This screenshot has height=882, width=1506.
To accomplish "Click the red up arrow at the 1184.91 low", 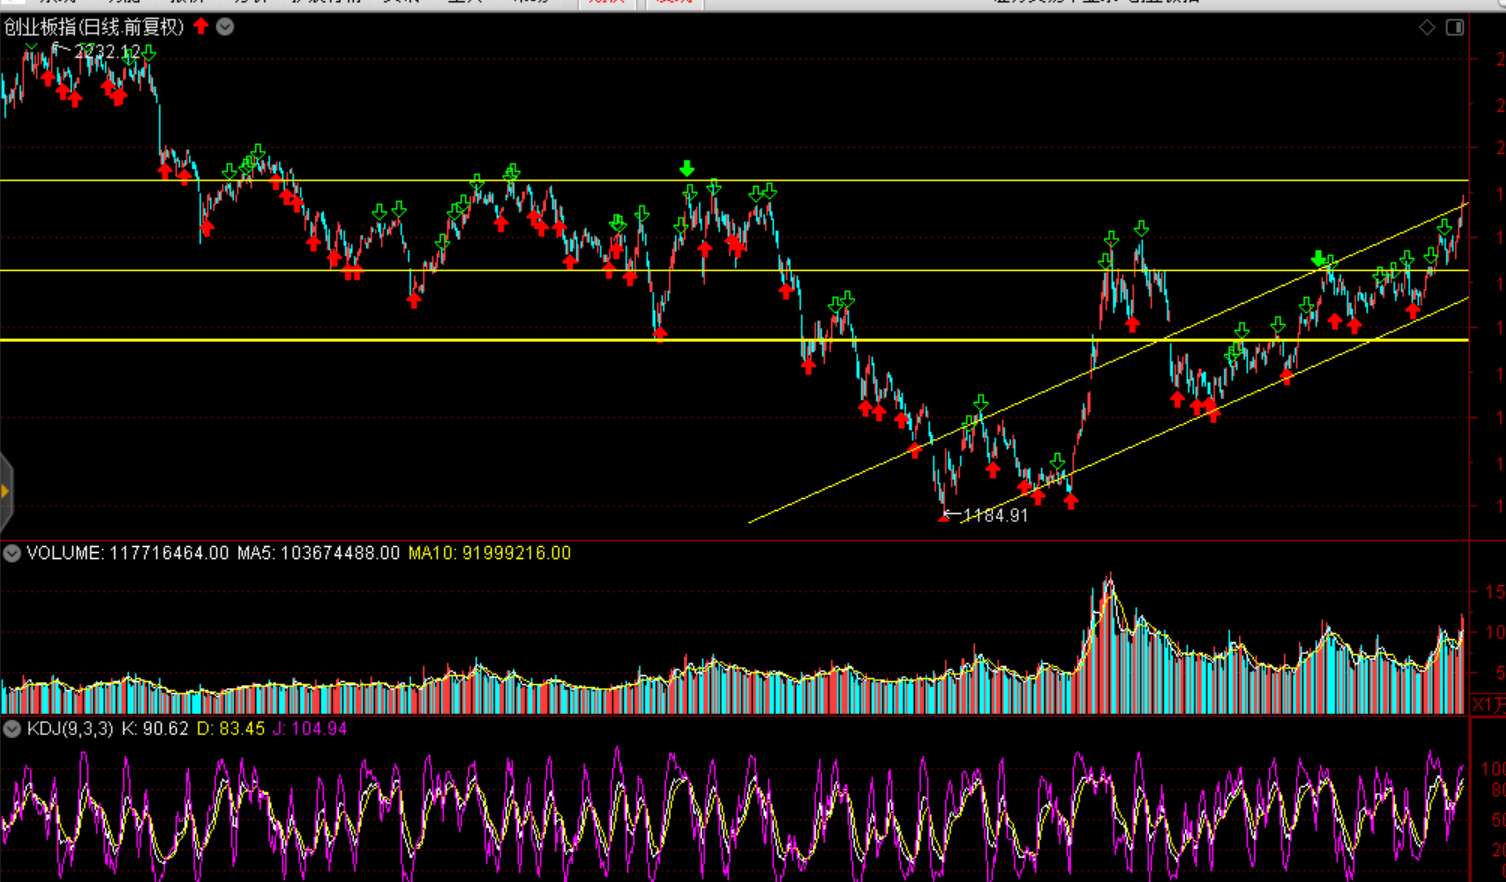I will [944, 517].
